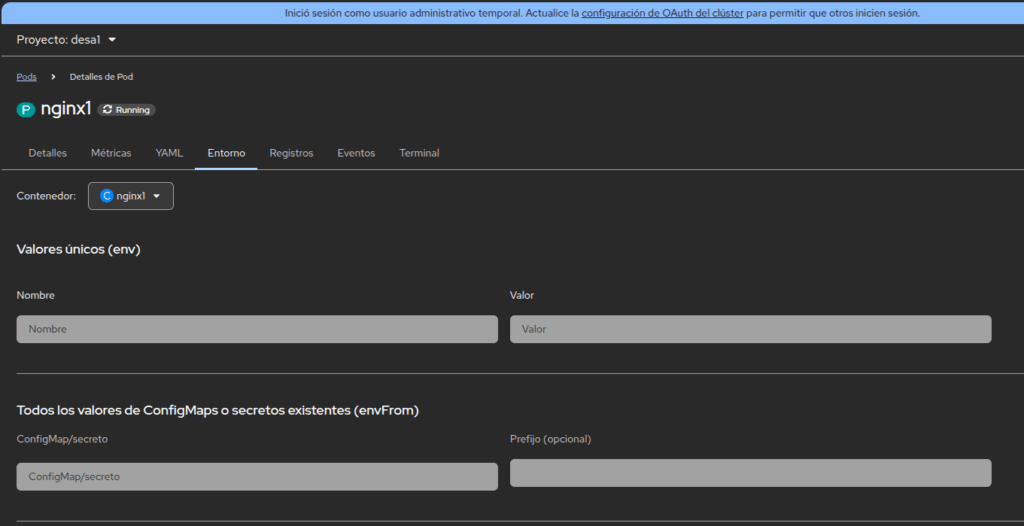Focus the Nombre env variable field
1024x526 pixels.
[x=257, y=329]
